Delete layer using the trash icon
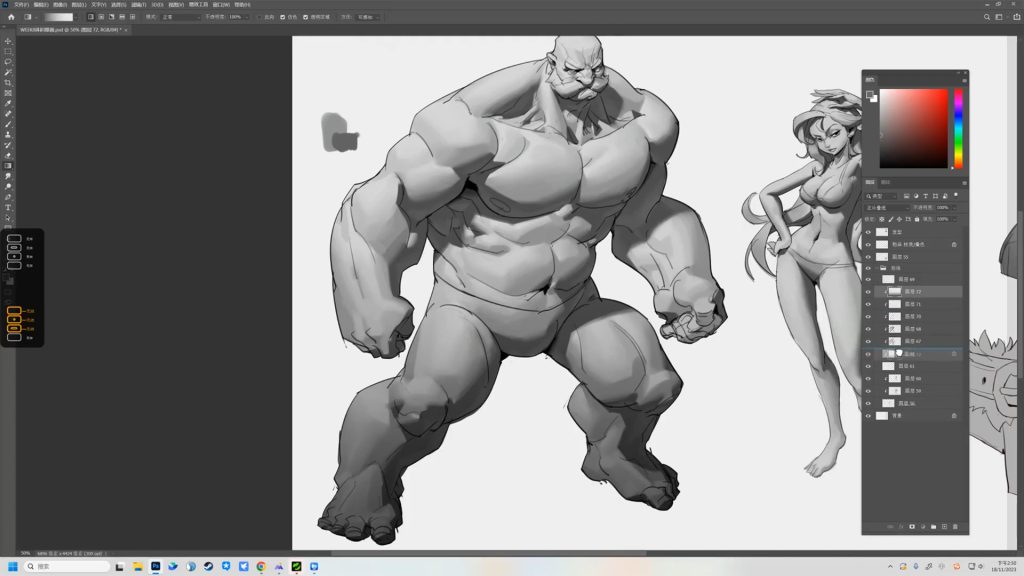The height and width of the screenshot is (576, 1024). [955, 526]
